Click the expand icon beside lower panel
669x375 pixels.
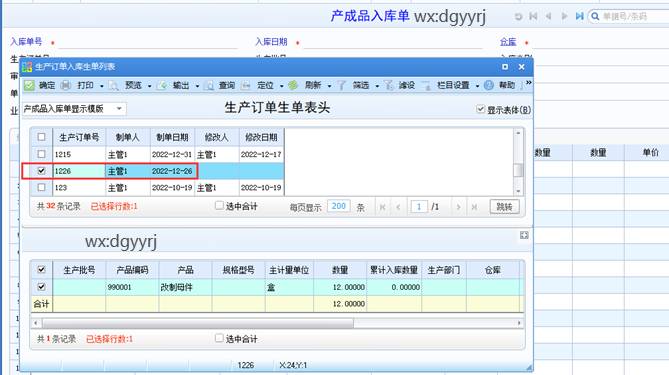[524, 235]
